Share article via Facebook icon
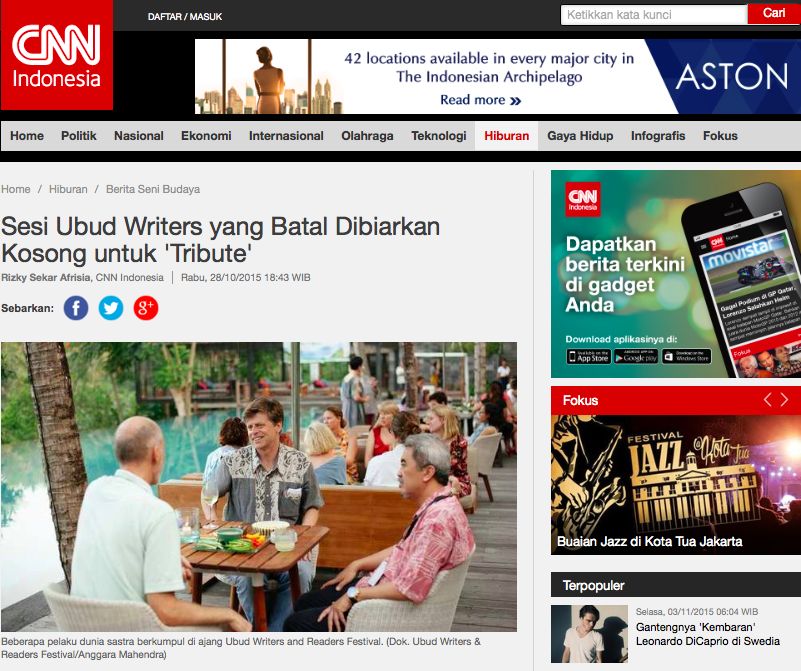801x671 pixels. pyautogui.click(x=76, y=308)
